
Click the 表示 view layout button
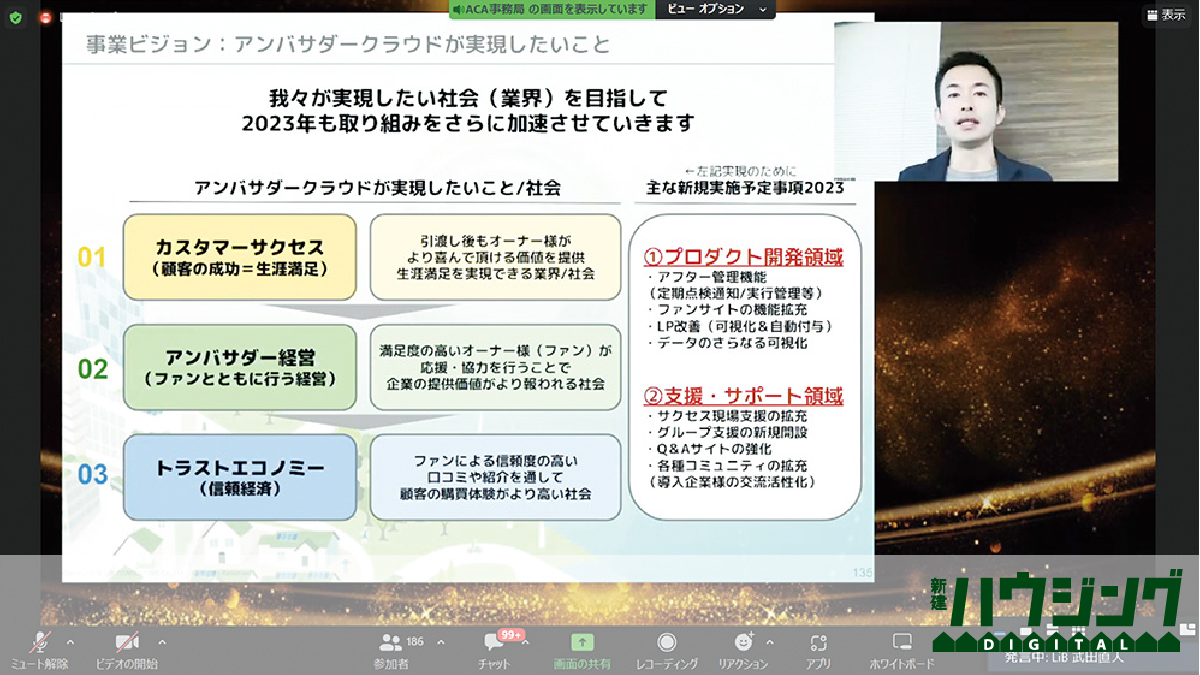(1166, 16)
